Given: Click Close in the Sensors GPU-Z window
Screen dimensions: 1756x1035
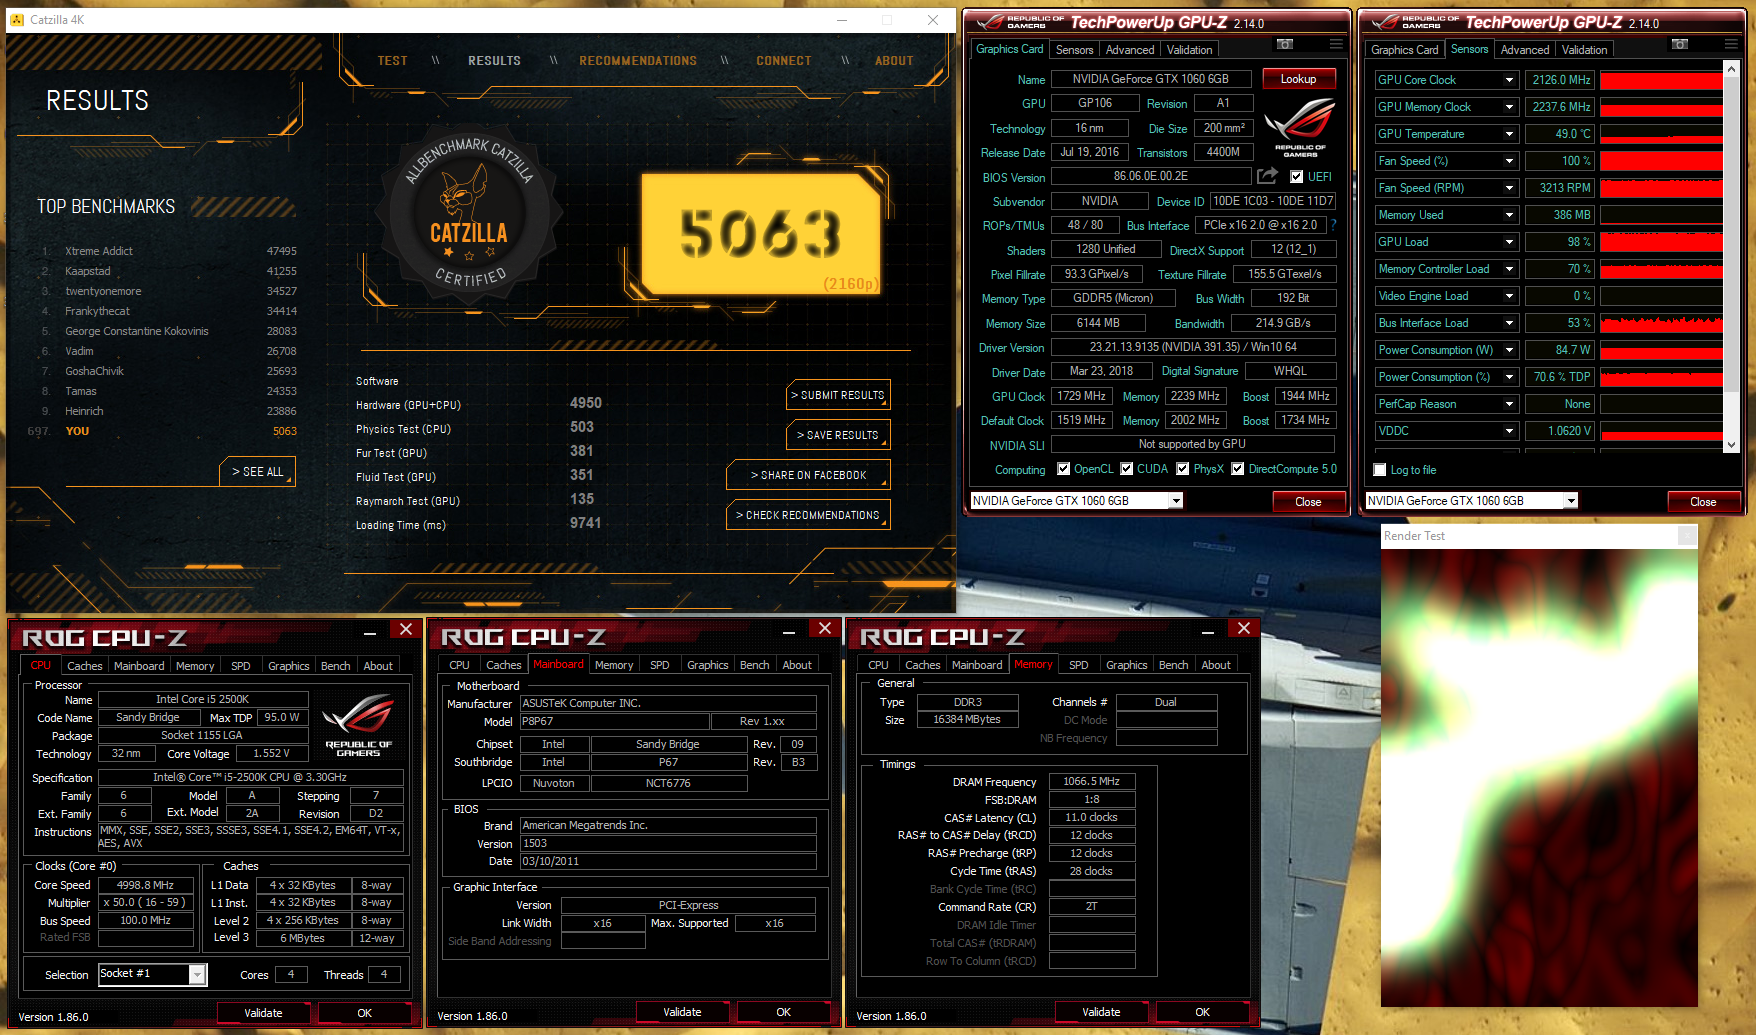Looking at the screenshot, I should point(1703,501).
